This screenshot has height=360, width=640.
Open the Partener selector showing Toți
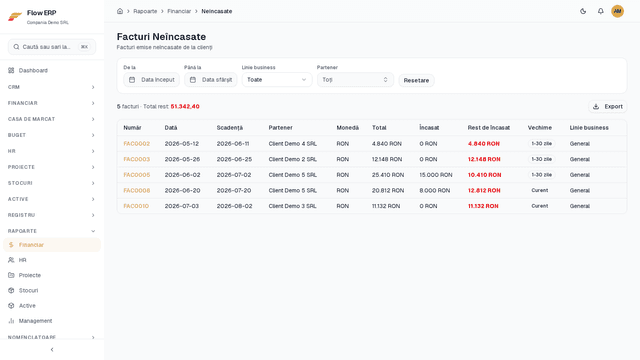pos(355,80)
